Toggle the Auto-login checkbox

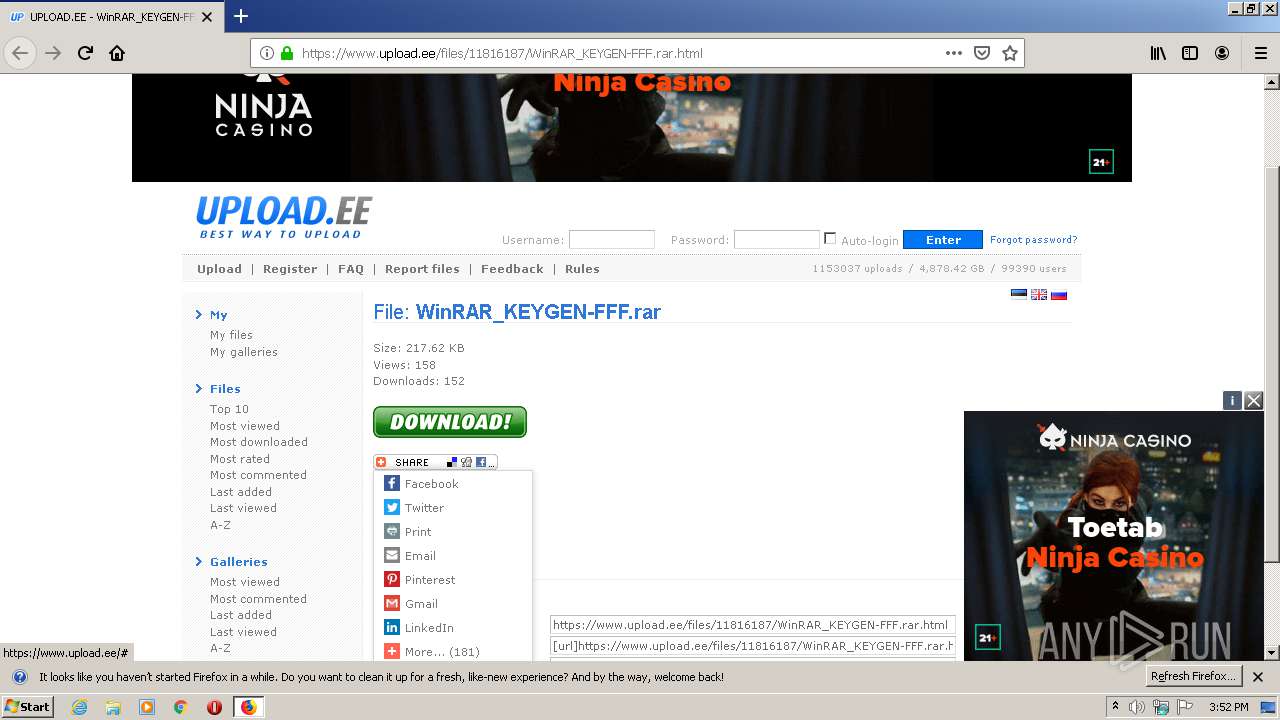click(x=830, y=238)
